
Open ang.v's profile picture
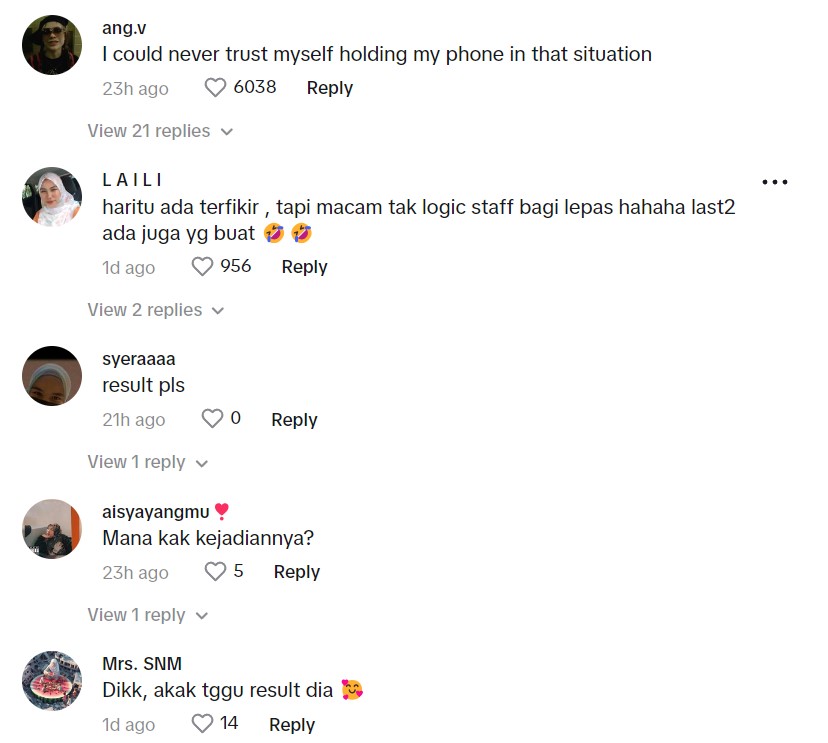(52, 45)
